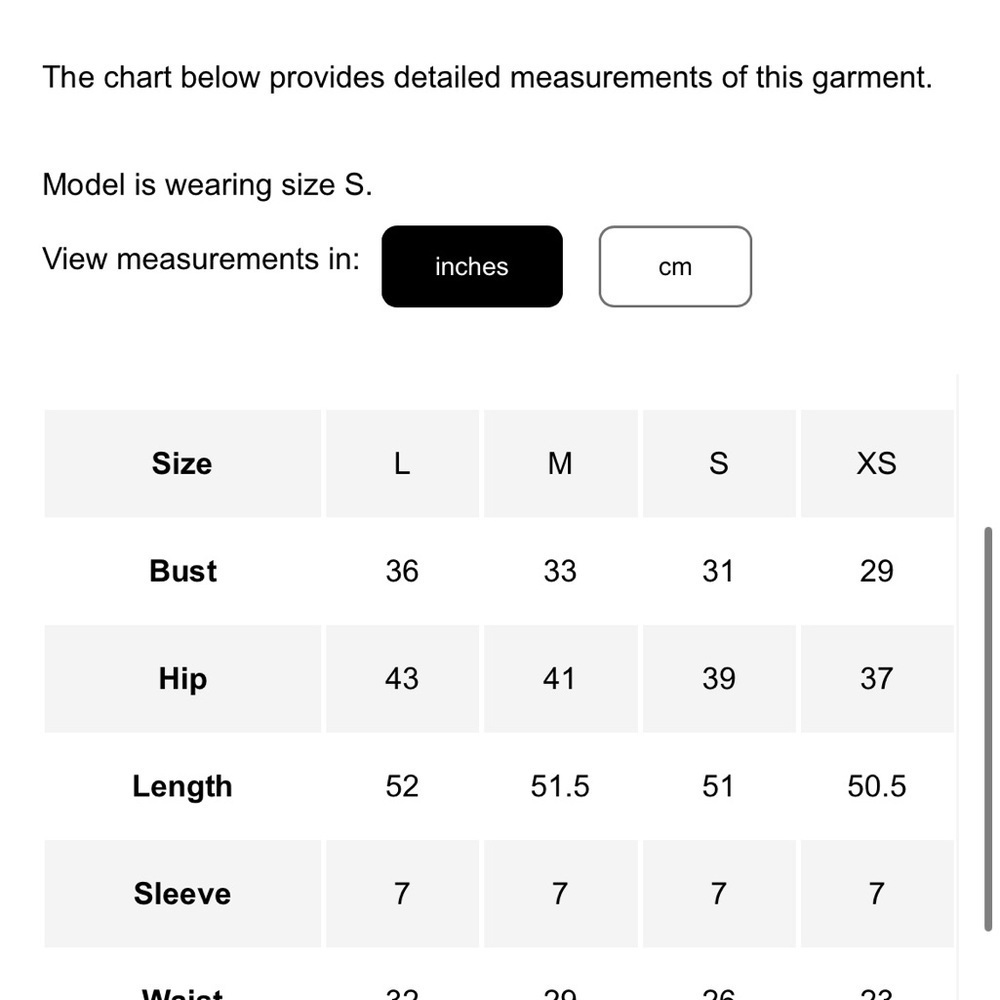Click the L size column header

point(402,464)
